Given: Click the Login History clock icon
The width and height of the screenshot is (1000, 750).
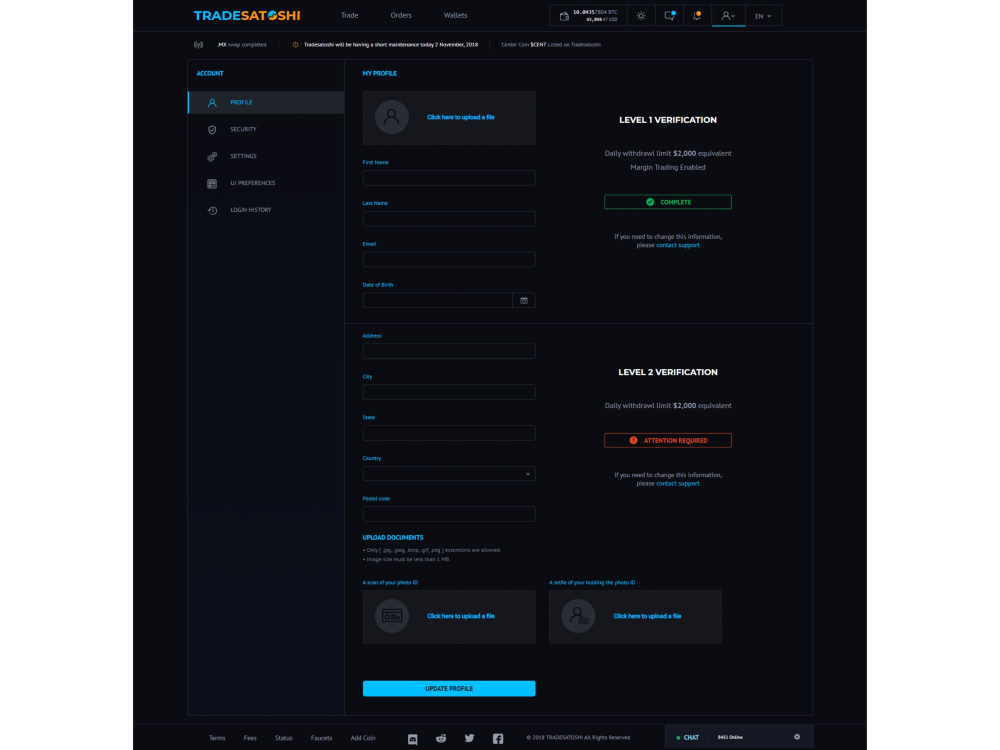Looking at the screenshot, I should [212, 210].
